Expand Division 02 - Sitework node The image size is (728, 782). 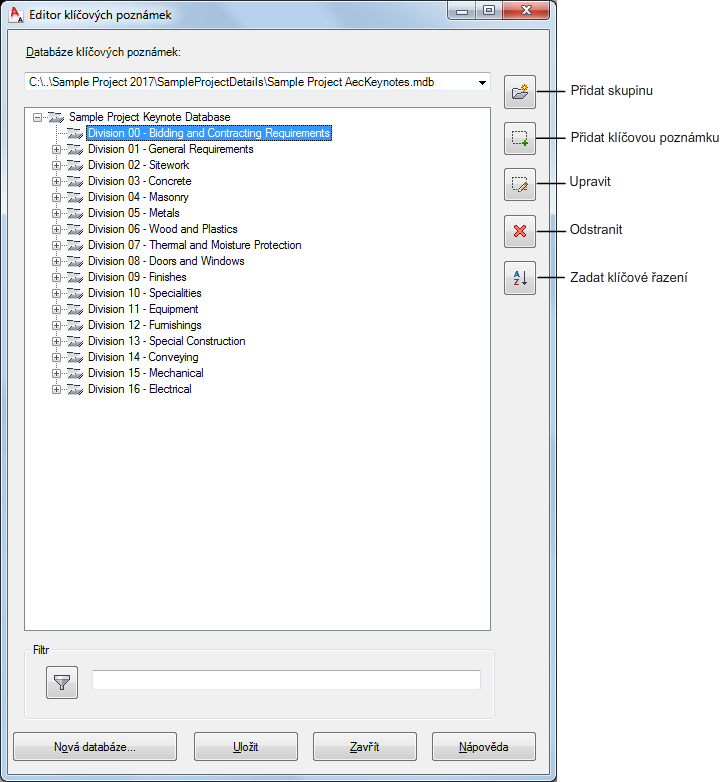point(56,166)
